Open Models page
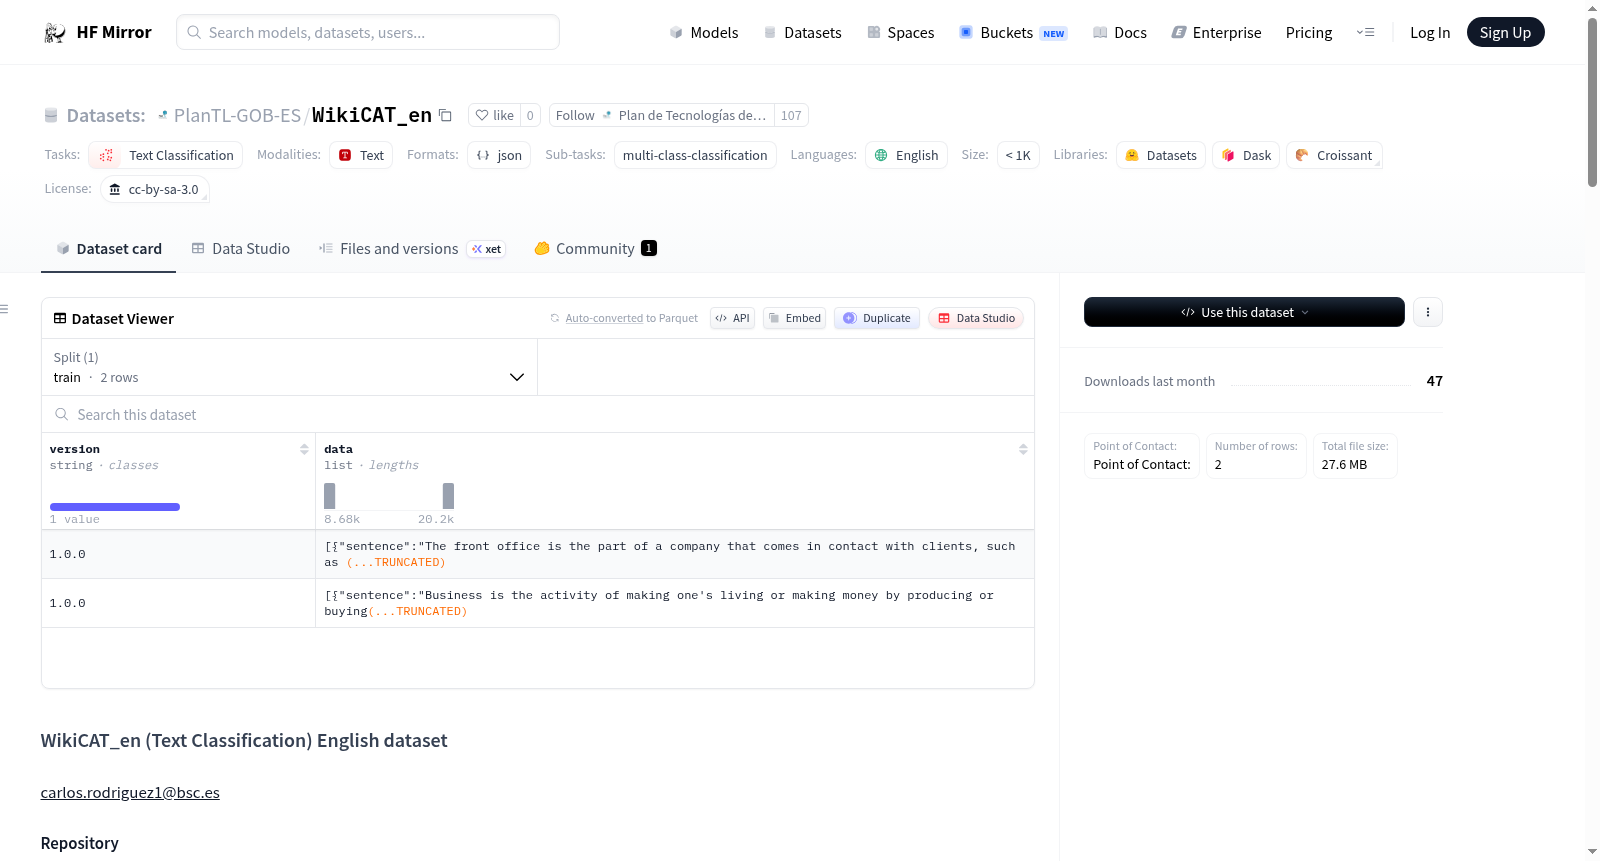This screenshot has width=1600, height=861. [x=704, y=32]
